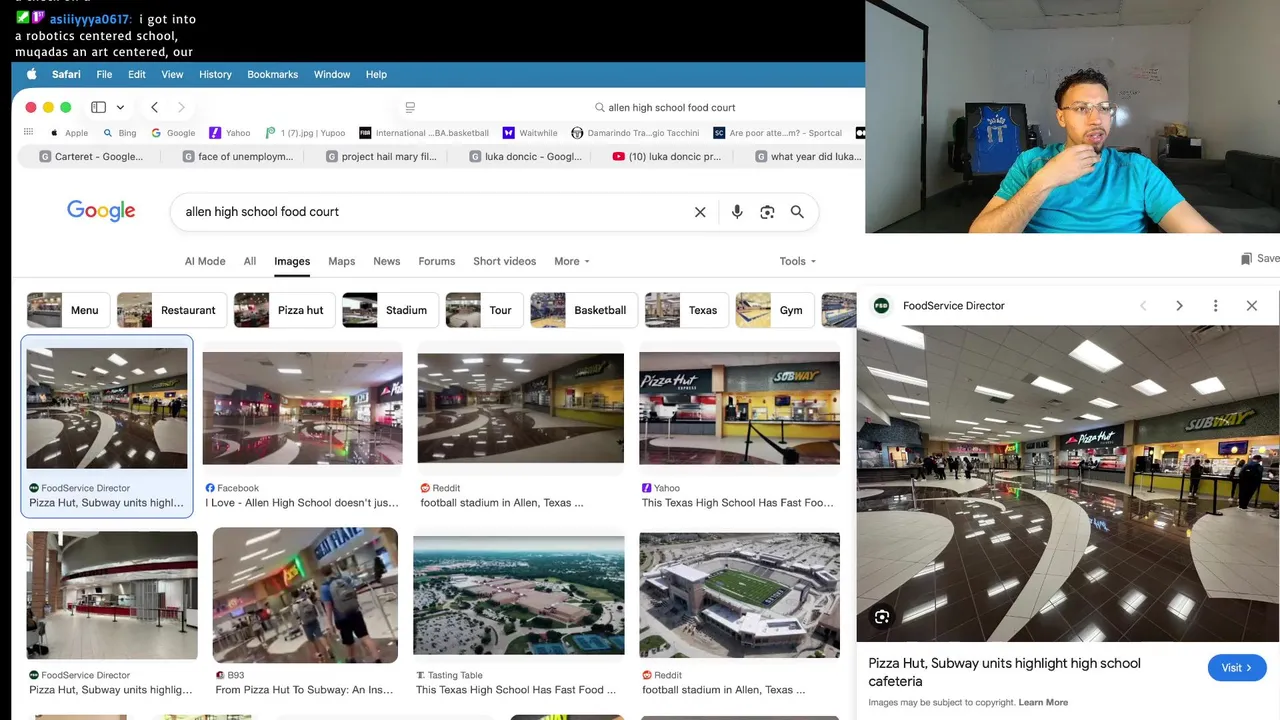
Task: Open B93 Pizza Hut to Subway image
Action: point(305,595)
